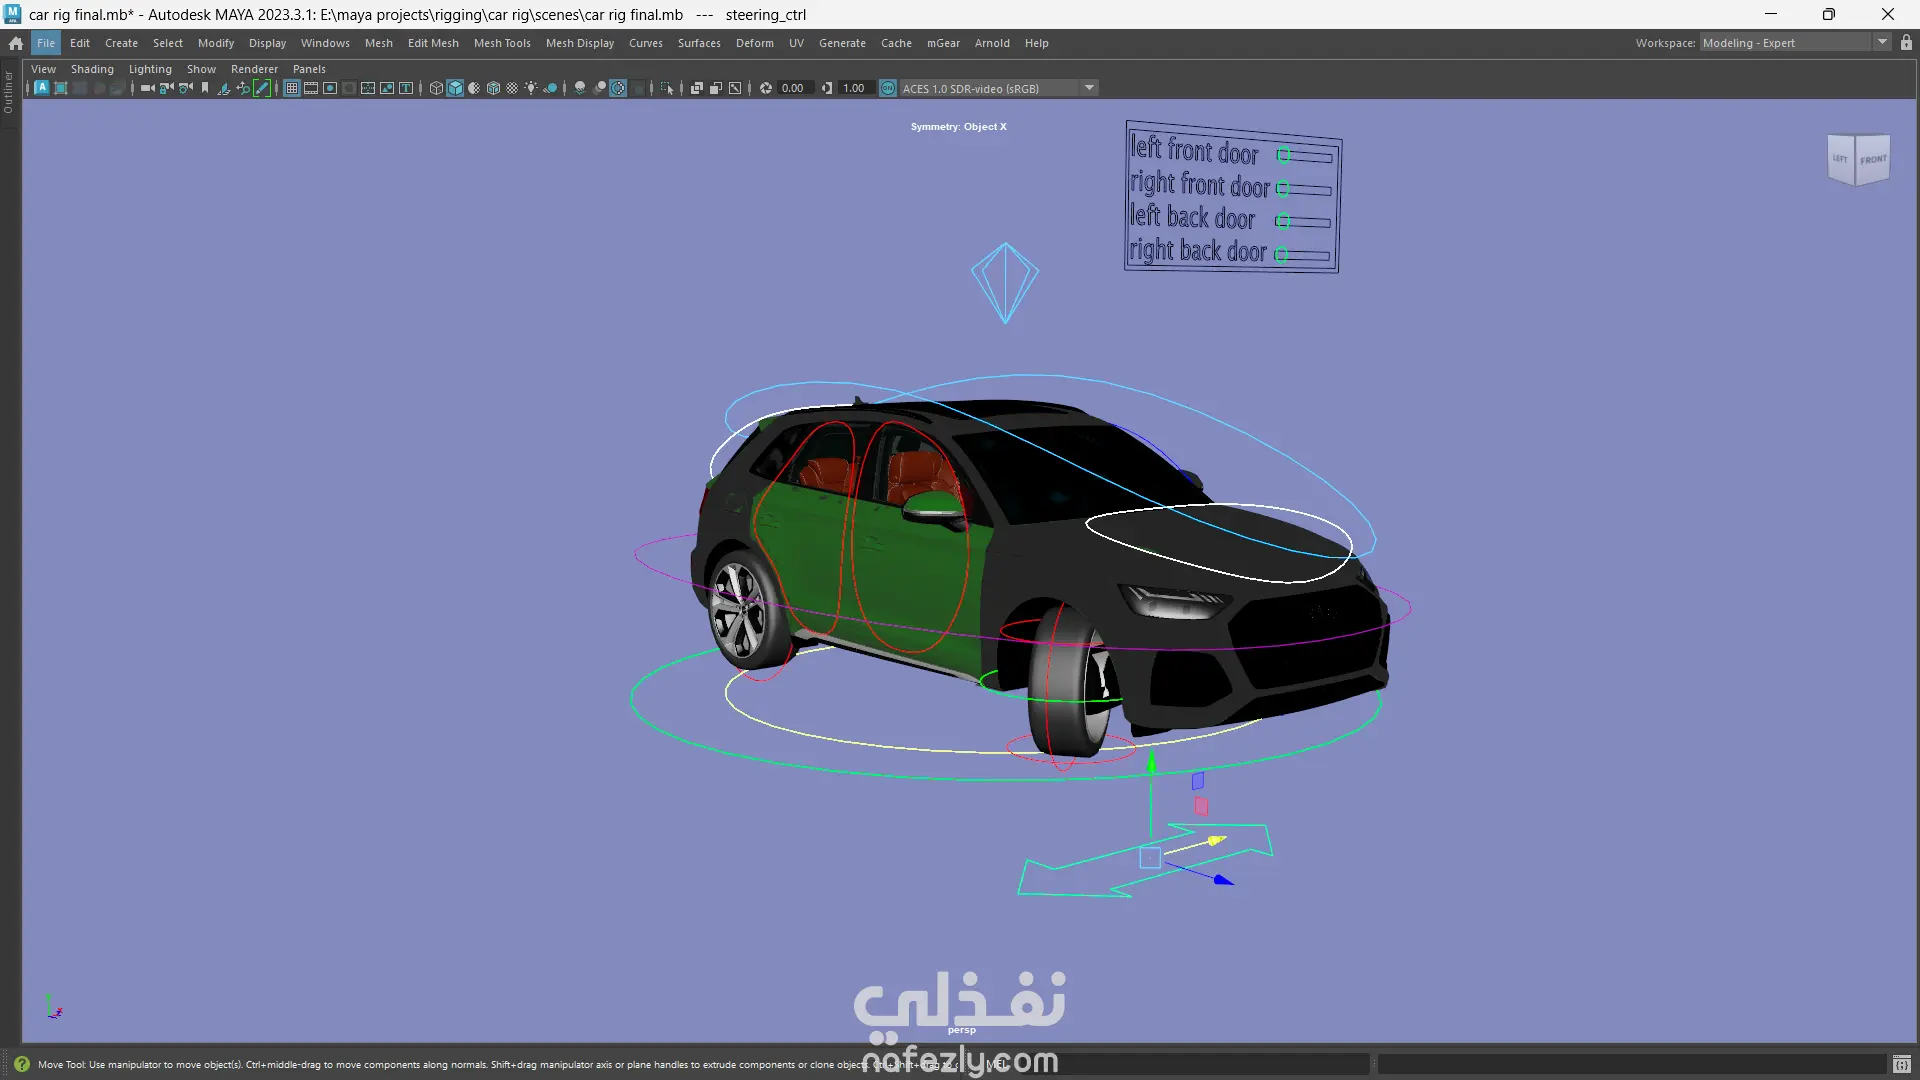
Task: Open the Deform menu
Action: (755, 43)
